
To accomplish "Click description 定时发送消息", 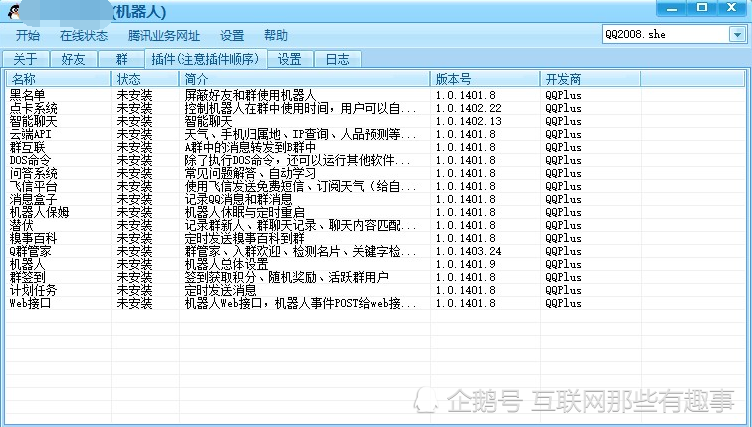I will 221,290.
